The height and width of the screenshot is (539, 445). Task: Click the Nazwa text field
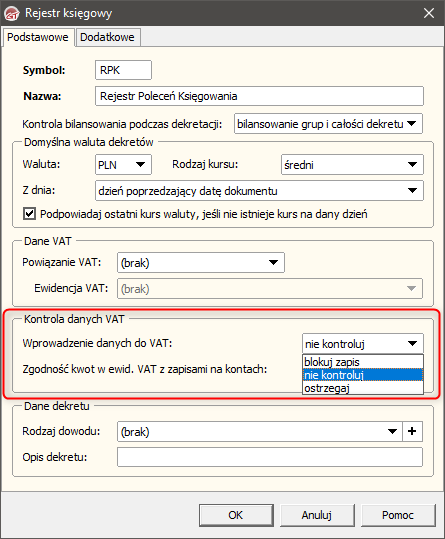(259, 96)
